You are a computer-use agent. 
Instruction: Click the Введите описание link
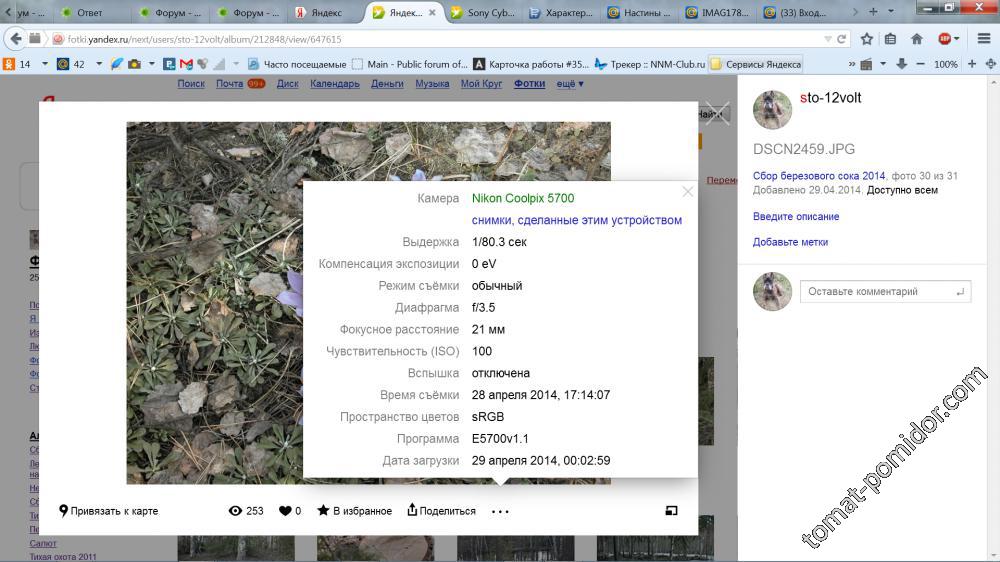pos(796,217)
